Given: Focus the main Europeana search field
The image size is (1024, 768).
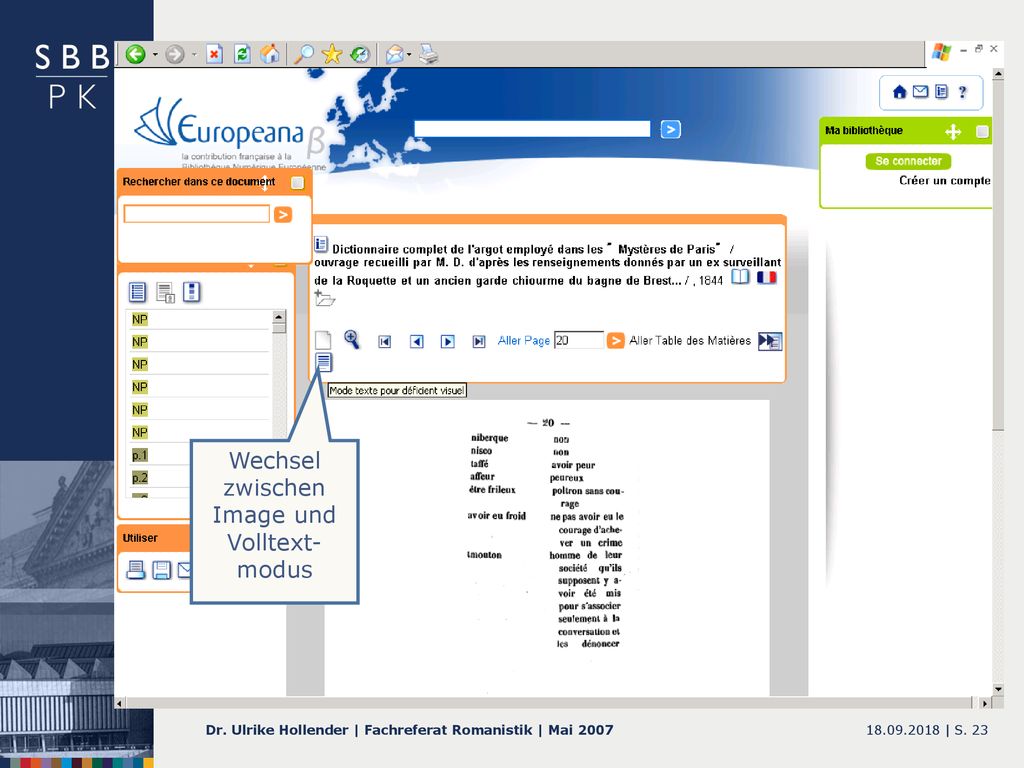Looking at the screenshot, I should tap(532, 129).
